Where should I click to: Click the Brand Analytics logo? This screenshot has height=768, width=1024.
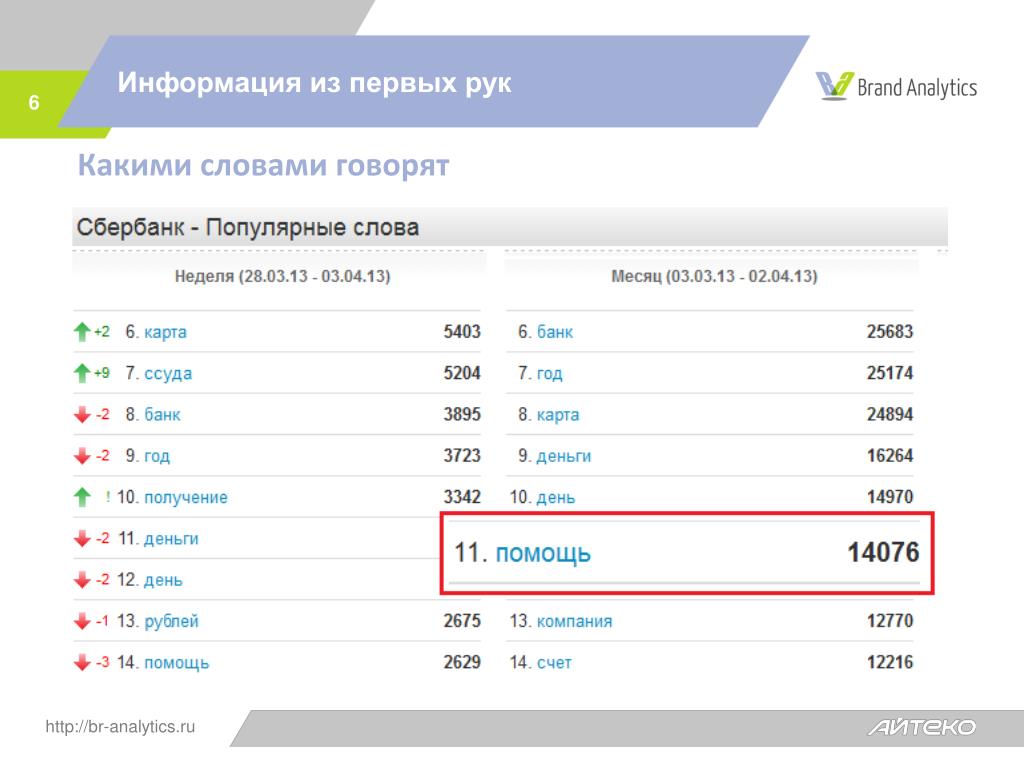[x=896, y=87]
